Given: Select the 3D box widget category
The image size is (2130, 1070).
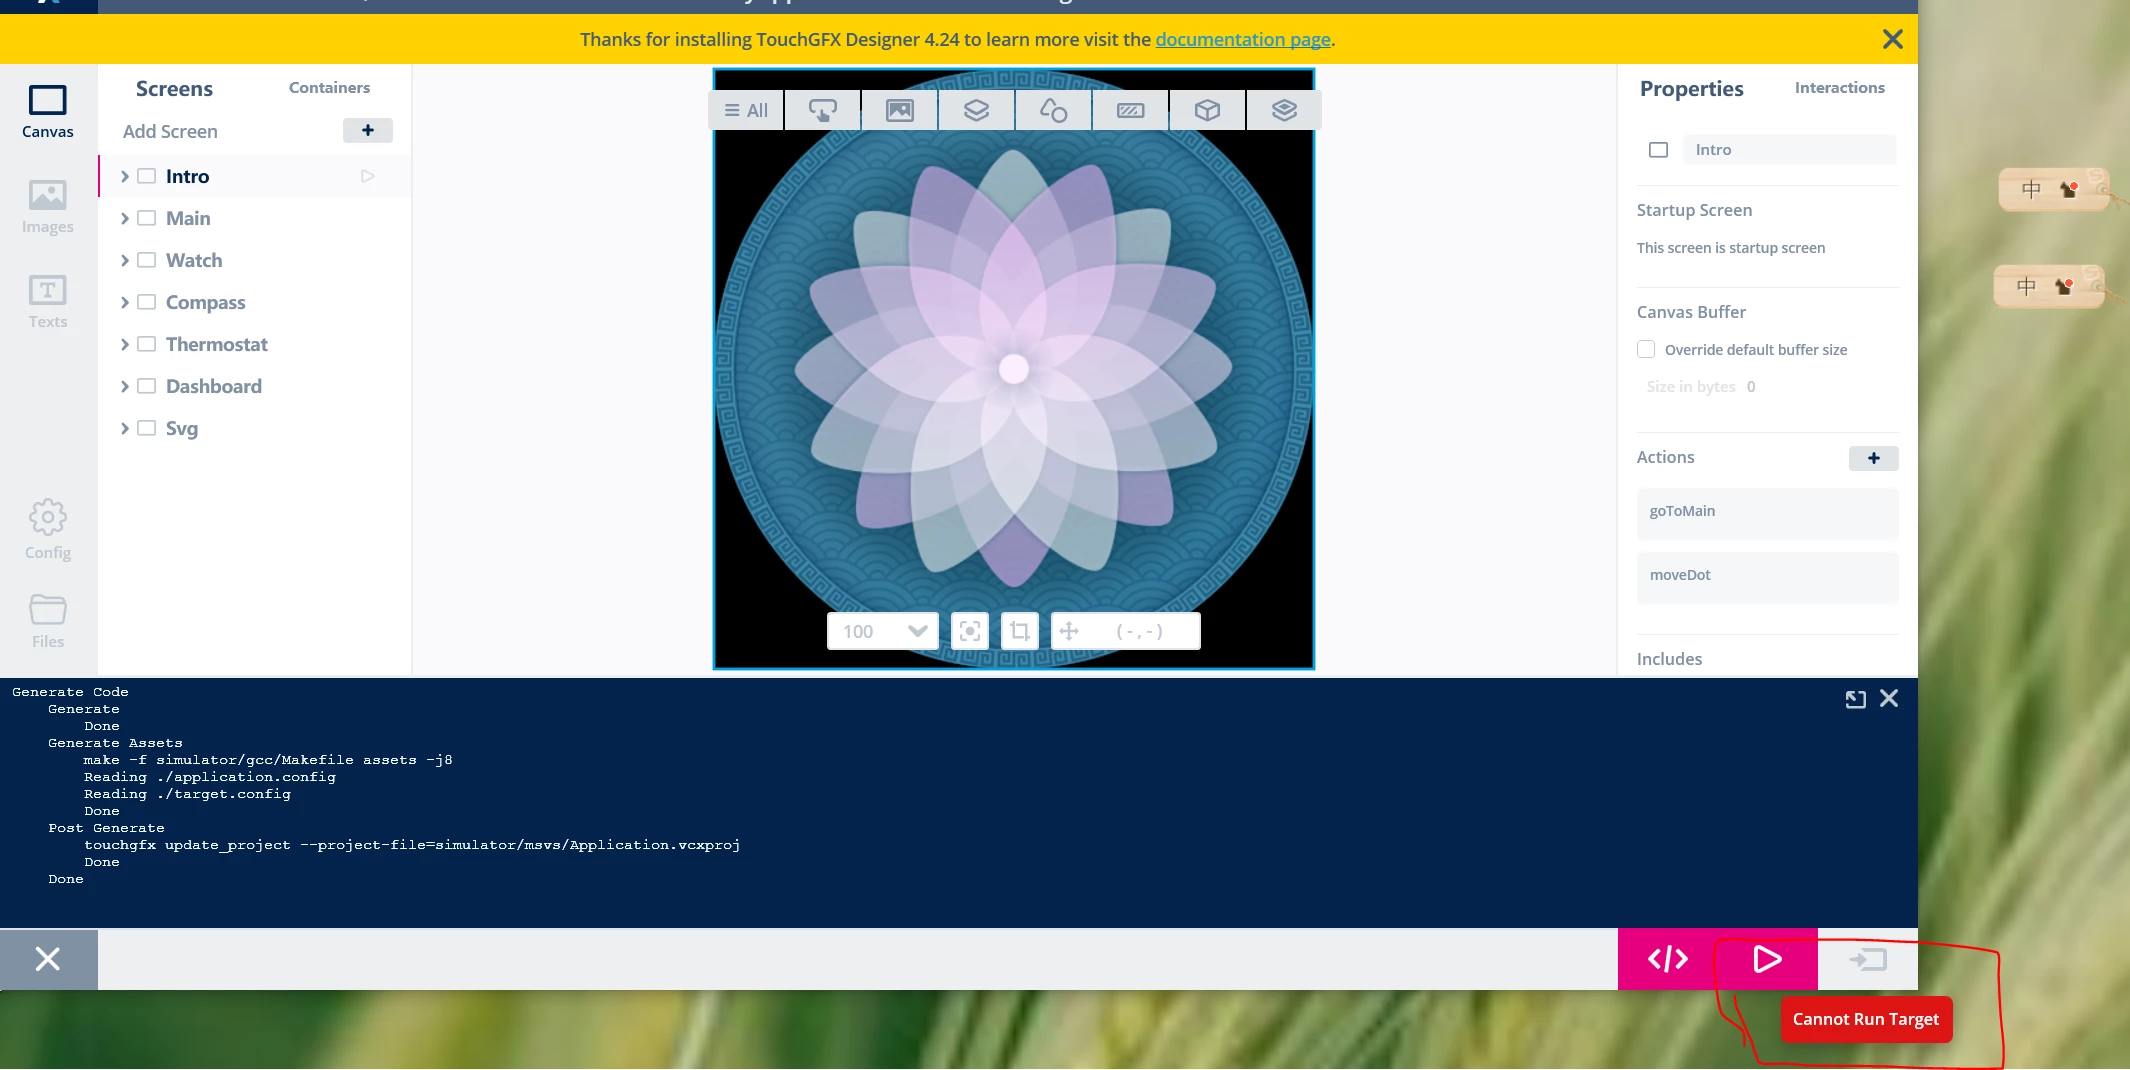Looking at the screenshot, I should (x=1207, y=110).
